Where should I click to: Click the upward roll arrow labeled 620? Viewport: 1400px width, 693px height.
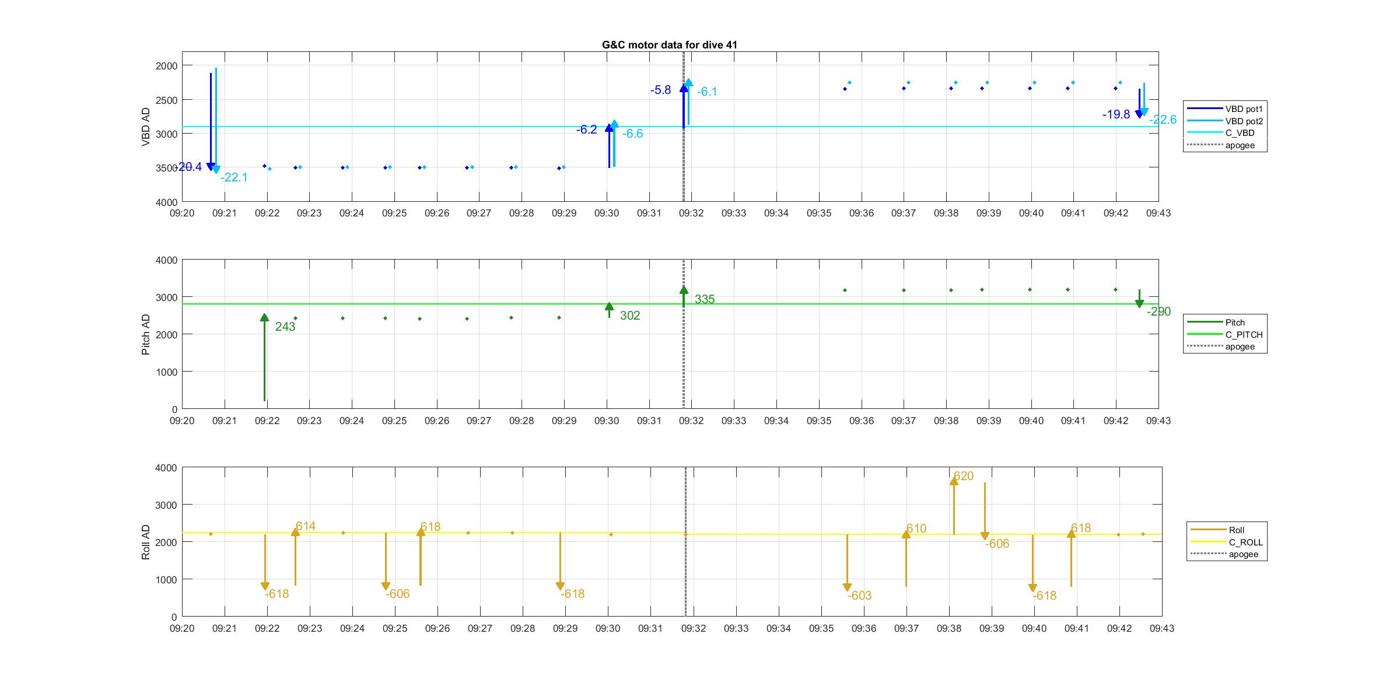954,505
